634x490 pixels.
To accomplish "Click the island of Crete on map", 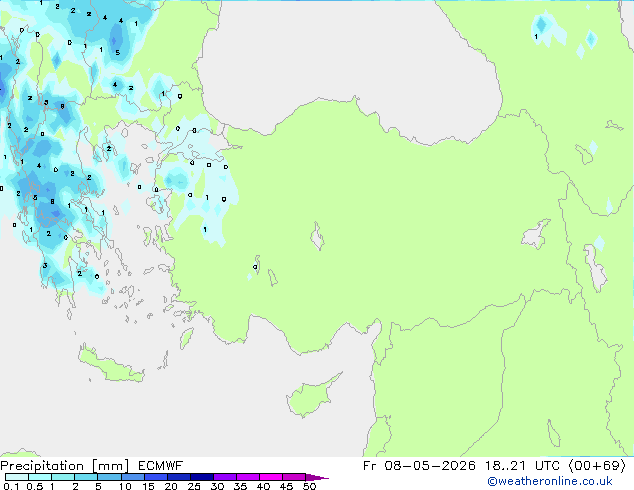I will click(110, 366).
